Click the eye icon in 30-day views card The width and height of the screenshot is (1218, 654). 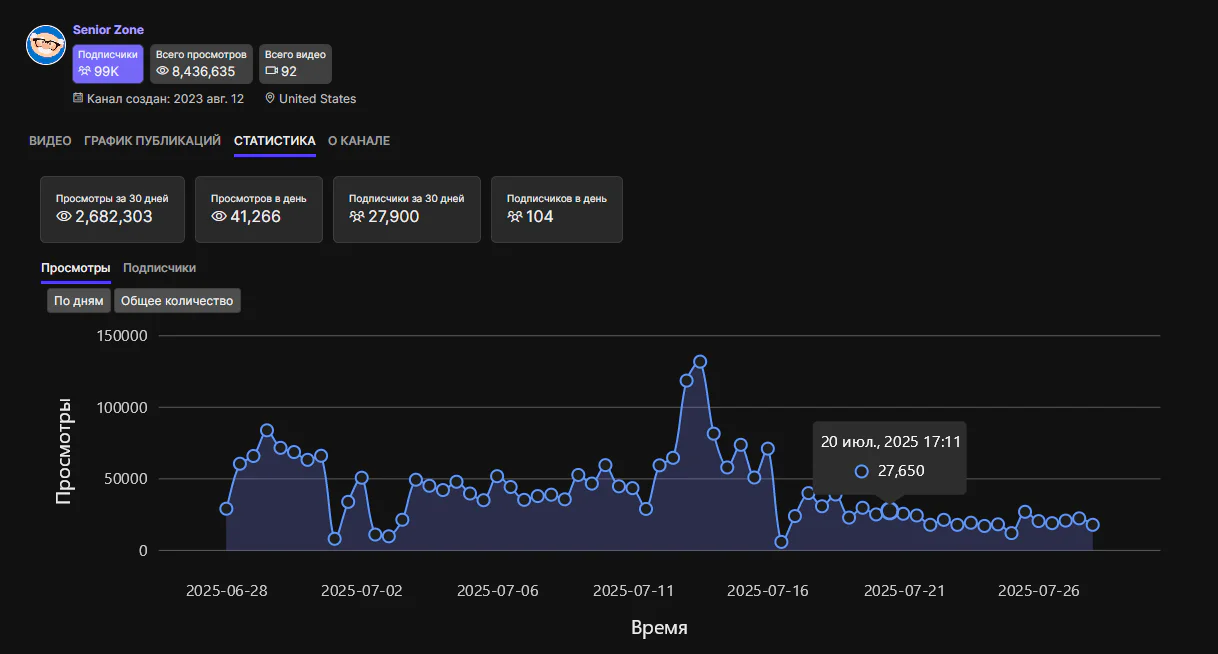coord(62,215)
